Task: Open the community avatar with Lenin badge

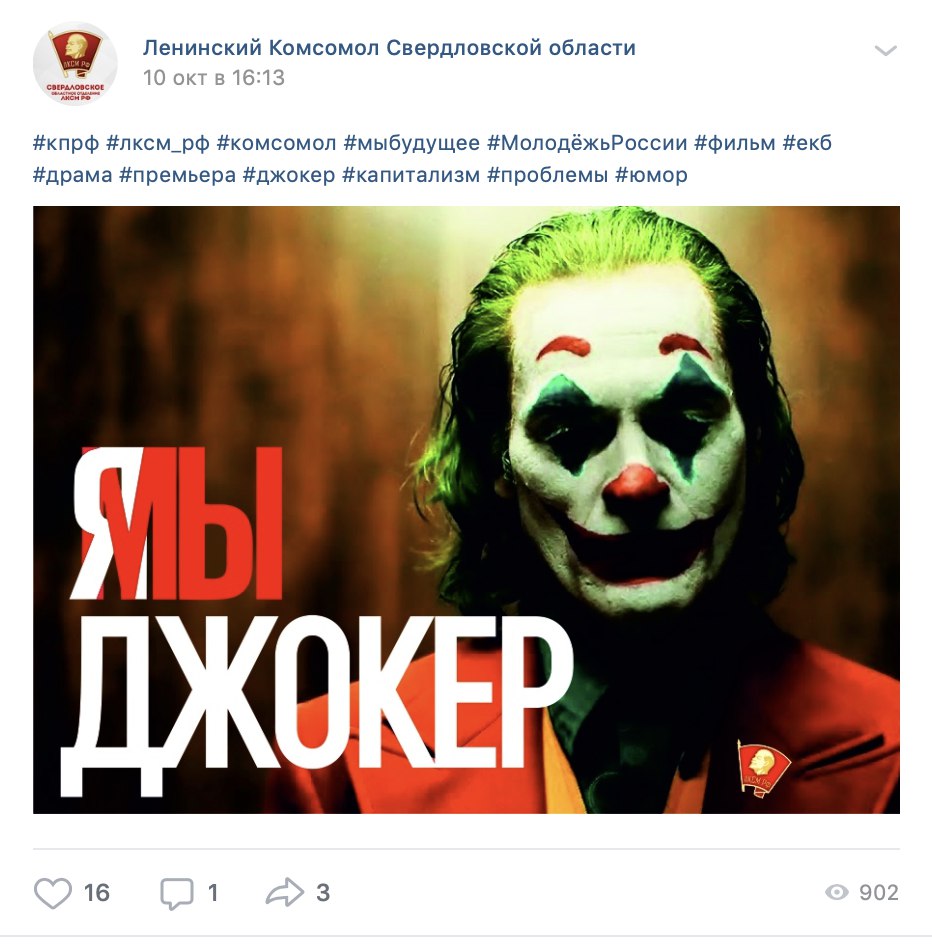Action: click(x=75, y=64)
